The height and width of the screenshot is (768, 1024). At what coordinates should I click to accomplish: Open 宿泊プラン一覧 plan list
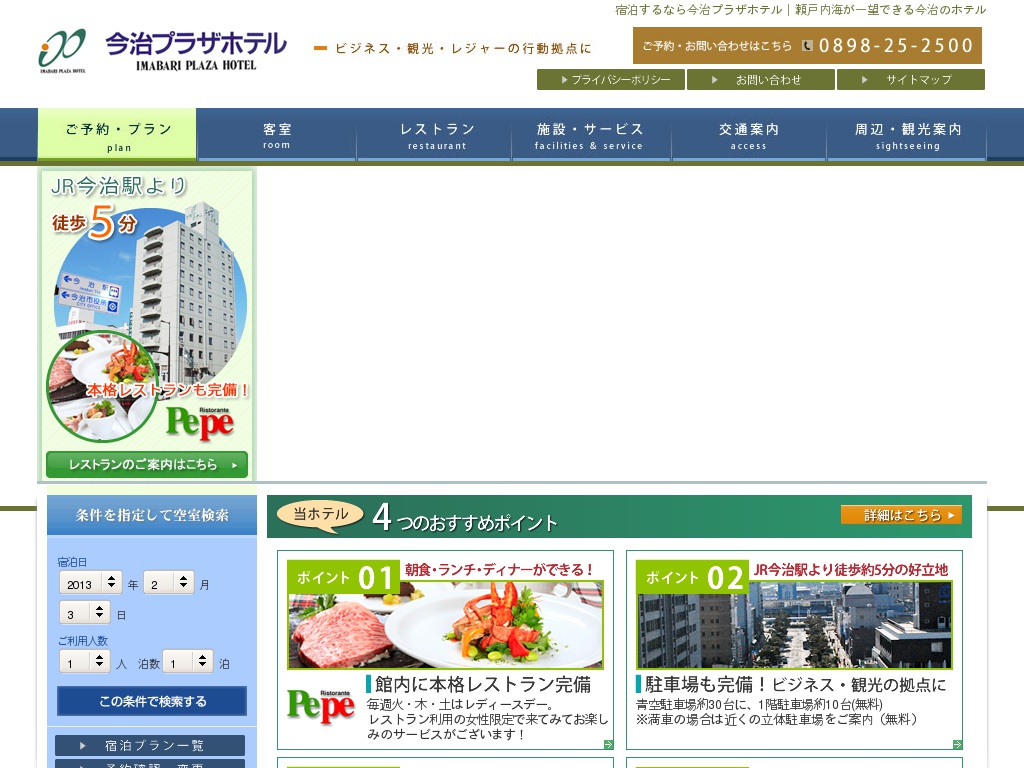150,745
